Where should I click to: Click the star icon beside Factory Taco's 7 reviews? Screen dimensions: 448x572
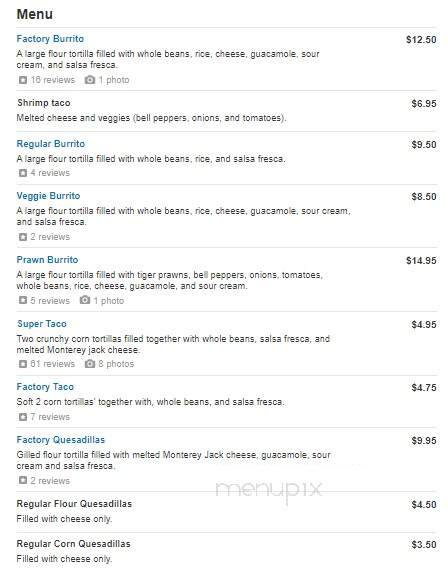(x=23, y=417)
